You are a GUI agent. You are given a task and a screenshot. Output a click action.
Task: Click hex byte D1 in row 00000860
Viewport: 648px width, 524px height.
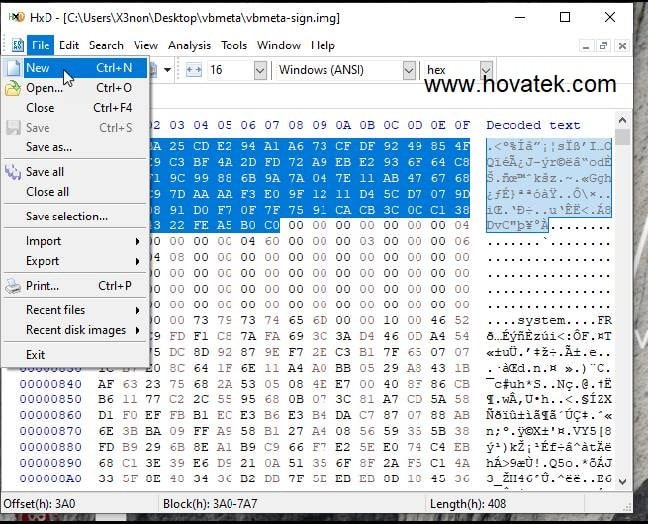[106, 415]
